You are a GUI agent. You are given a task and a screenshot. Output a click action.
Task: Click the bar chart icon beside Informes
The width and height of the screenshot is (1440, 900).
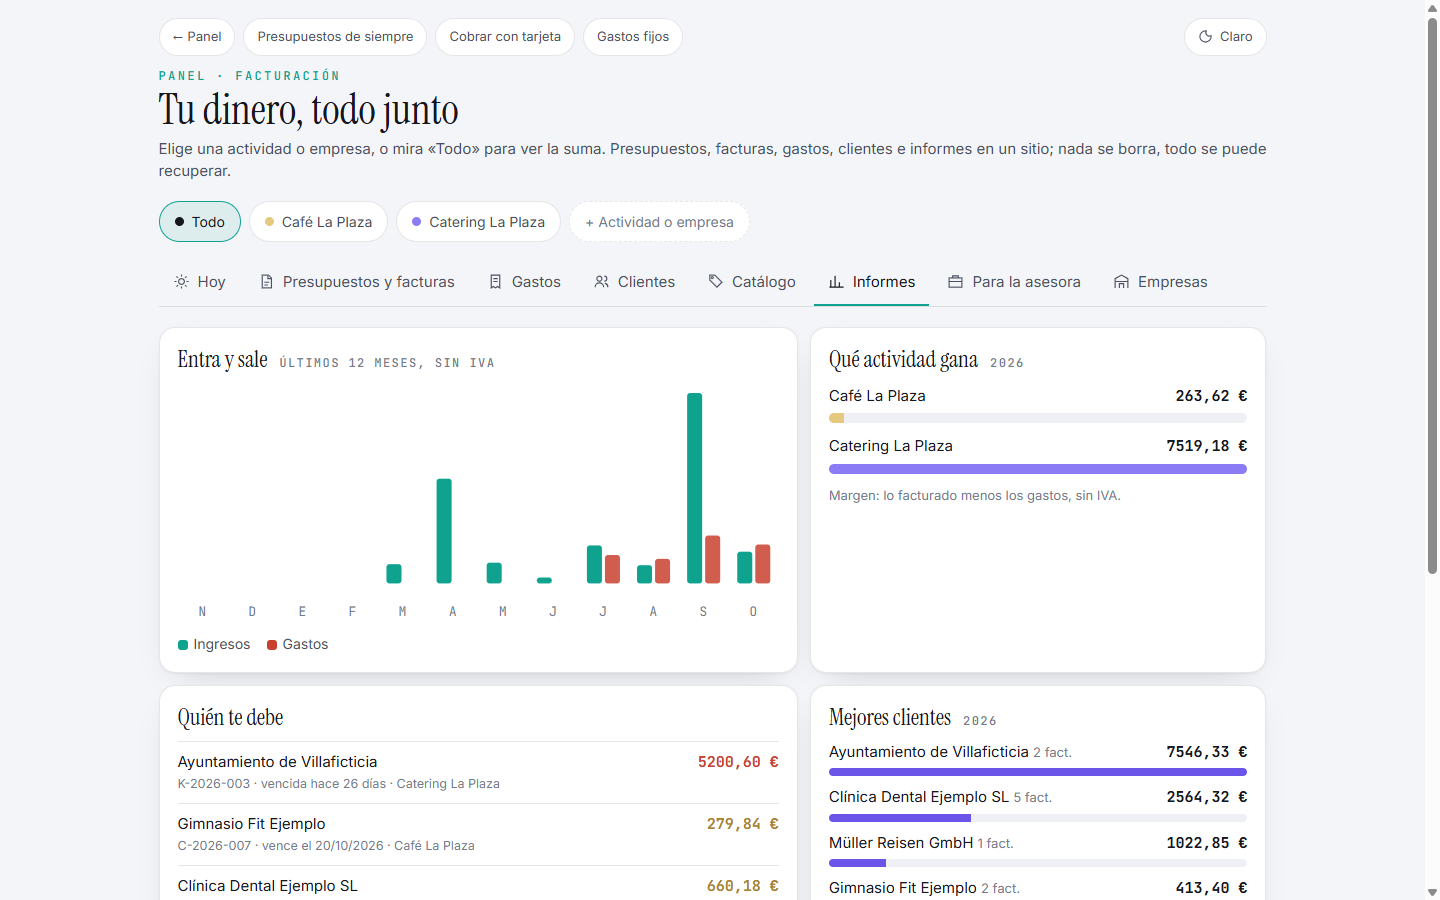(x=836, y=282)
